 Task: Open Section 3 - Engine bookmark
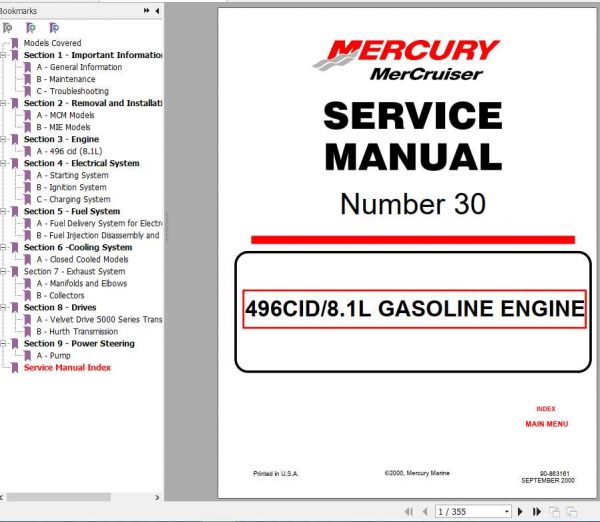[x=61, y=139]
